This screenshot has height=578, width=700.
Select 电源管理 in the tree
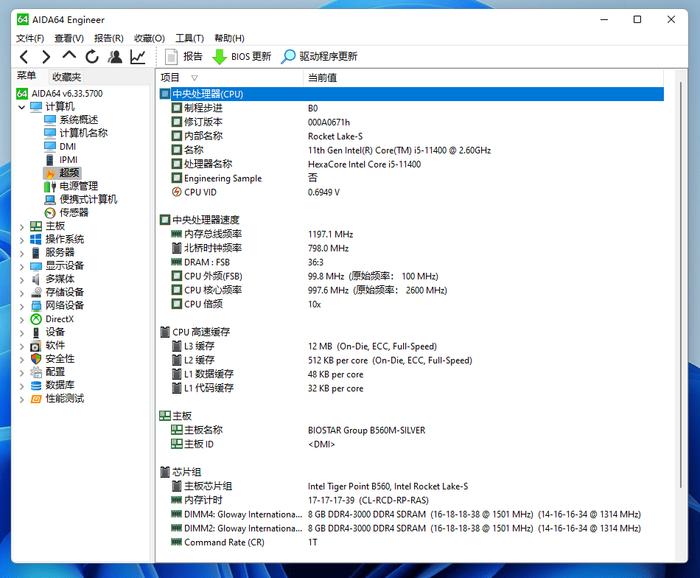click(71, 186)
